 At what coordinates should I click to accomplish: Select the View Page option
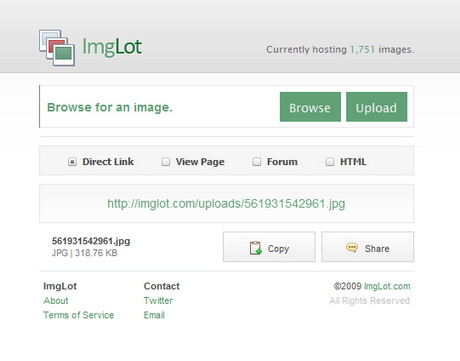pyautogui.click(x=166, y=162)
